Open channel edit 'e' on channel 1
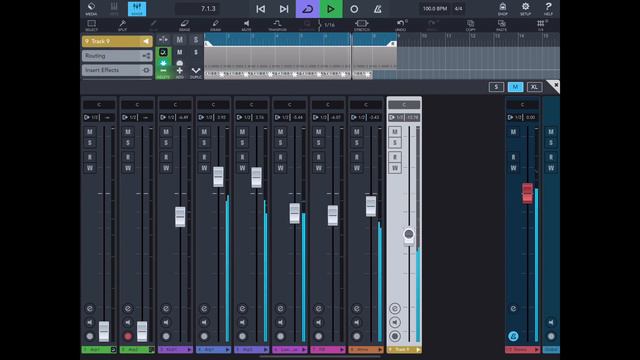640x360 pixels. point(90,309)
